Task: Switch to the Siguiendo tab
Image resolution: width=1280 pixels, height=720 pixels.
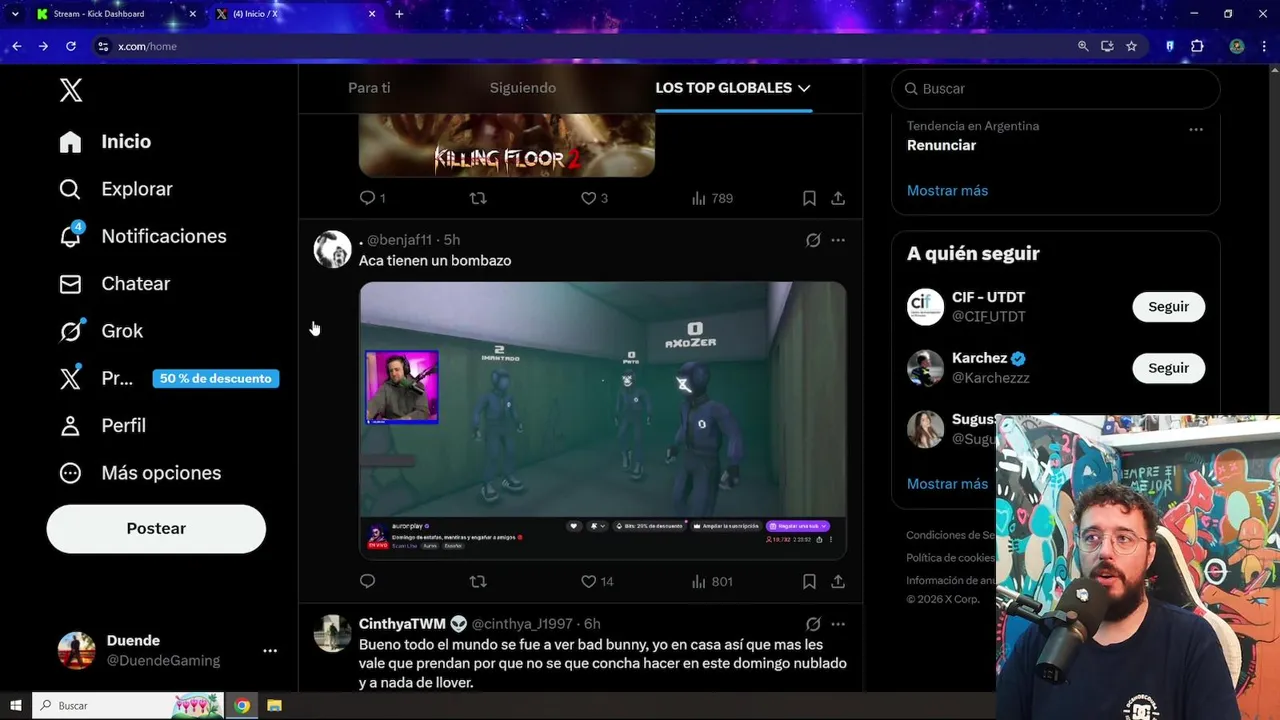Action: coord(522,88)
